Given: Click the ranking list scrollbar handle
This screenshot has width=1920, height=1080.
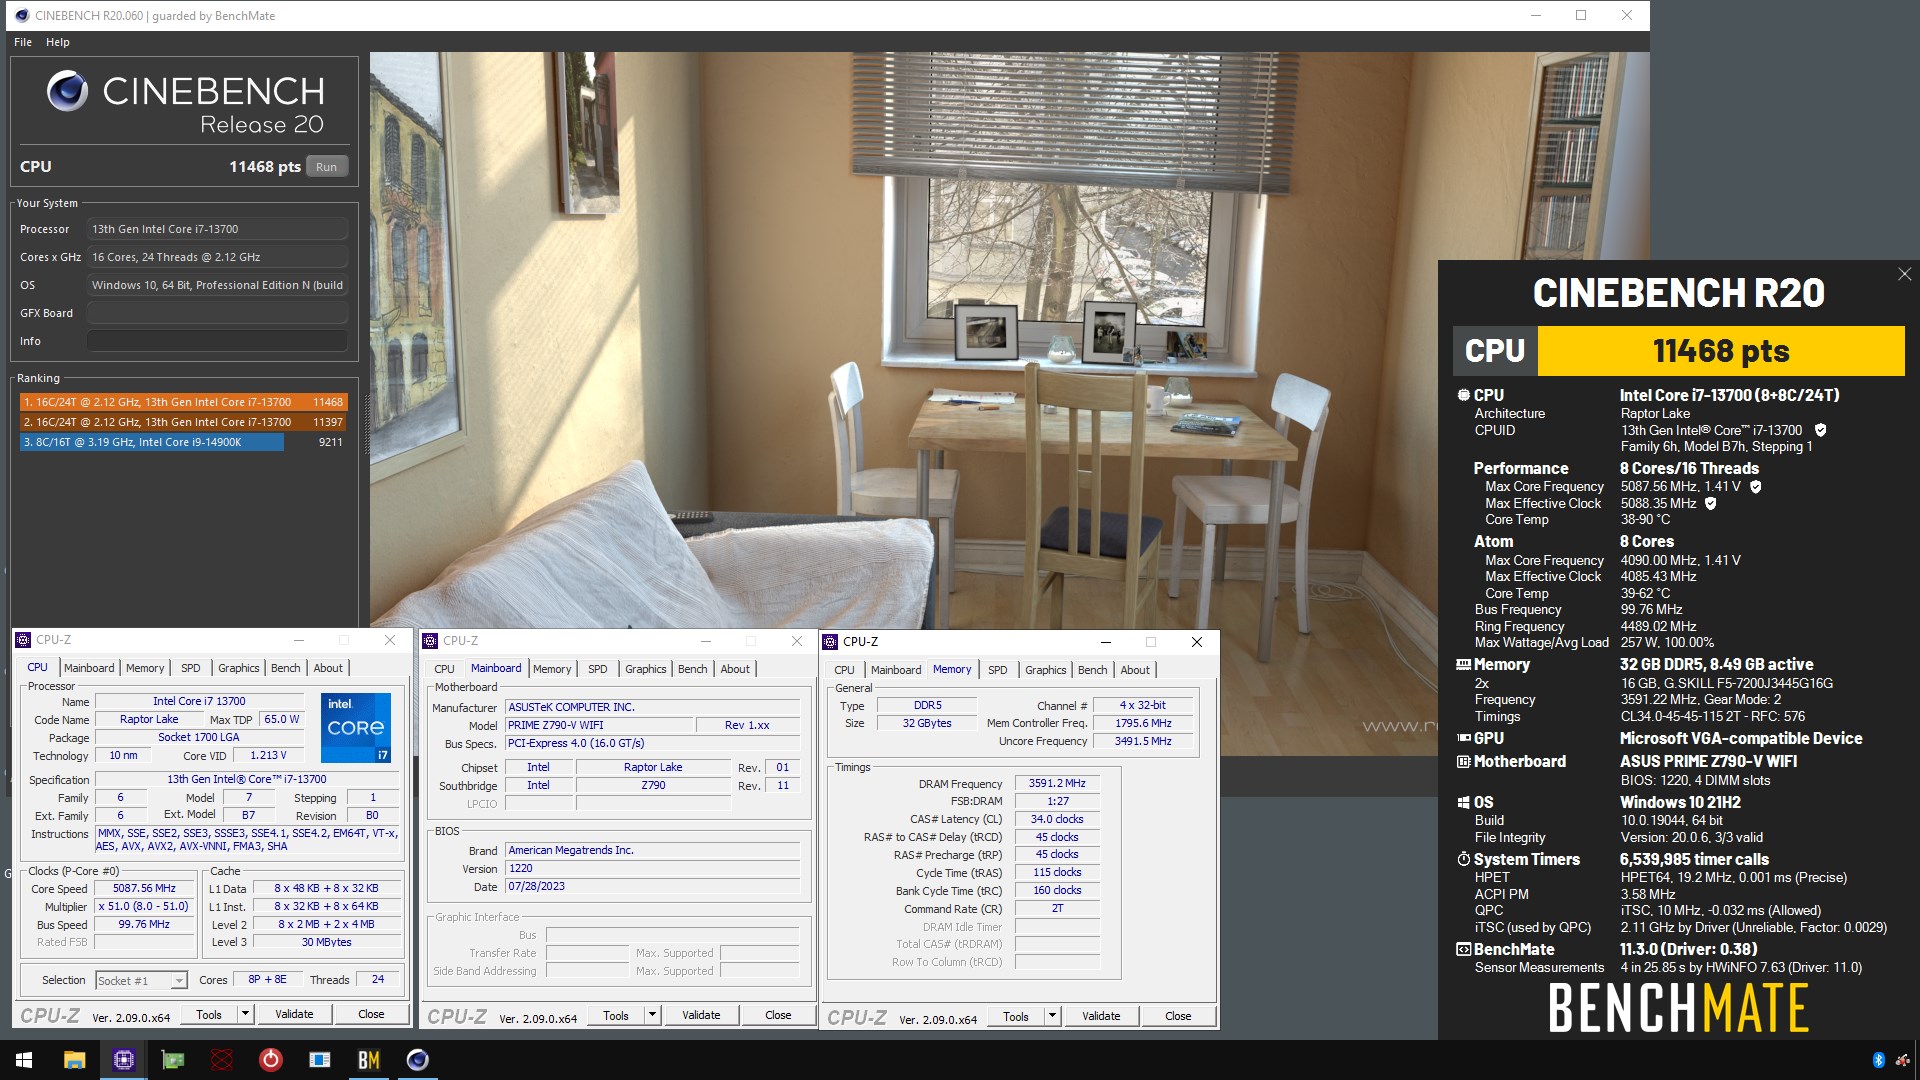Looking at the screenshot, I should coord(365,424).
